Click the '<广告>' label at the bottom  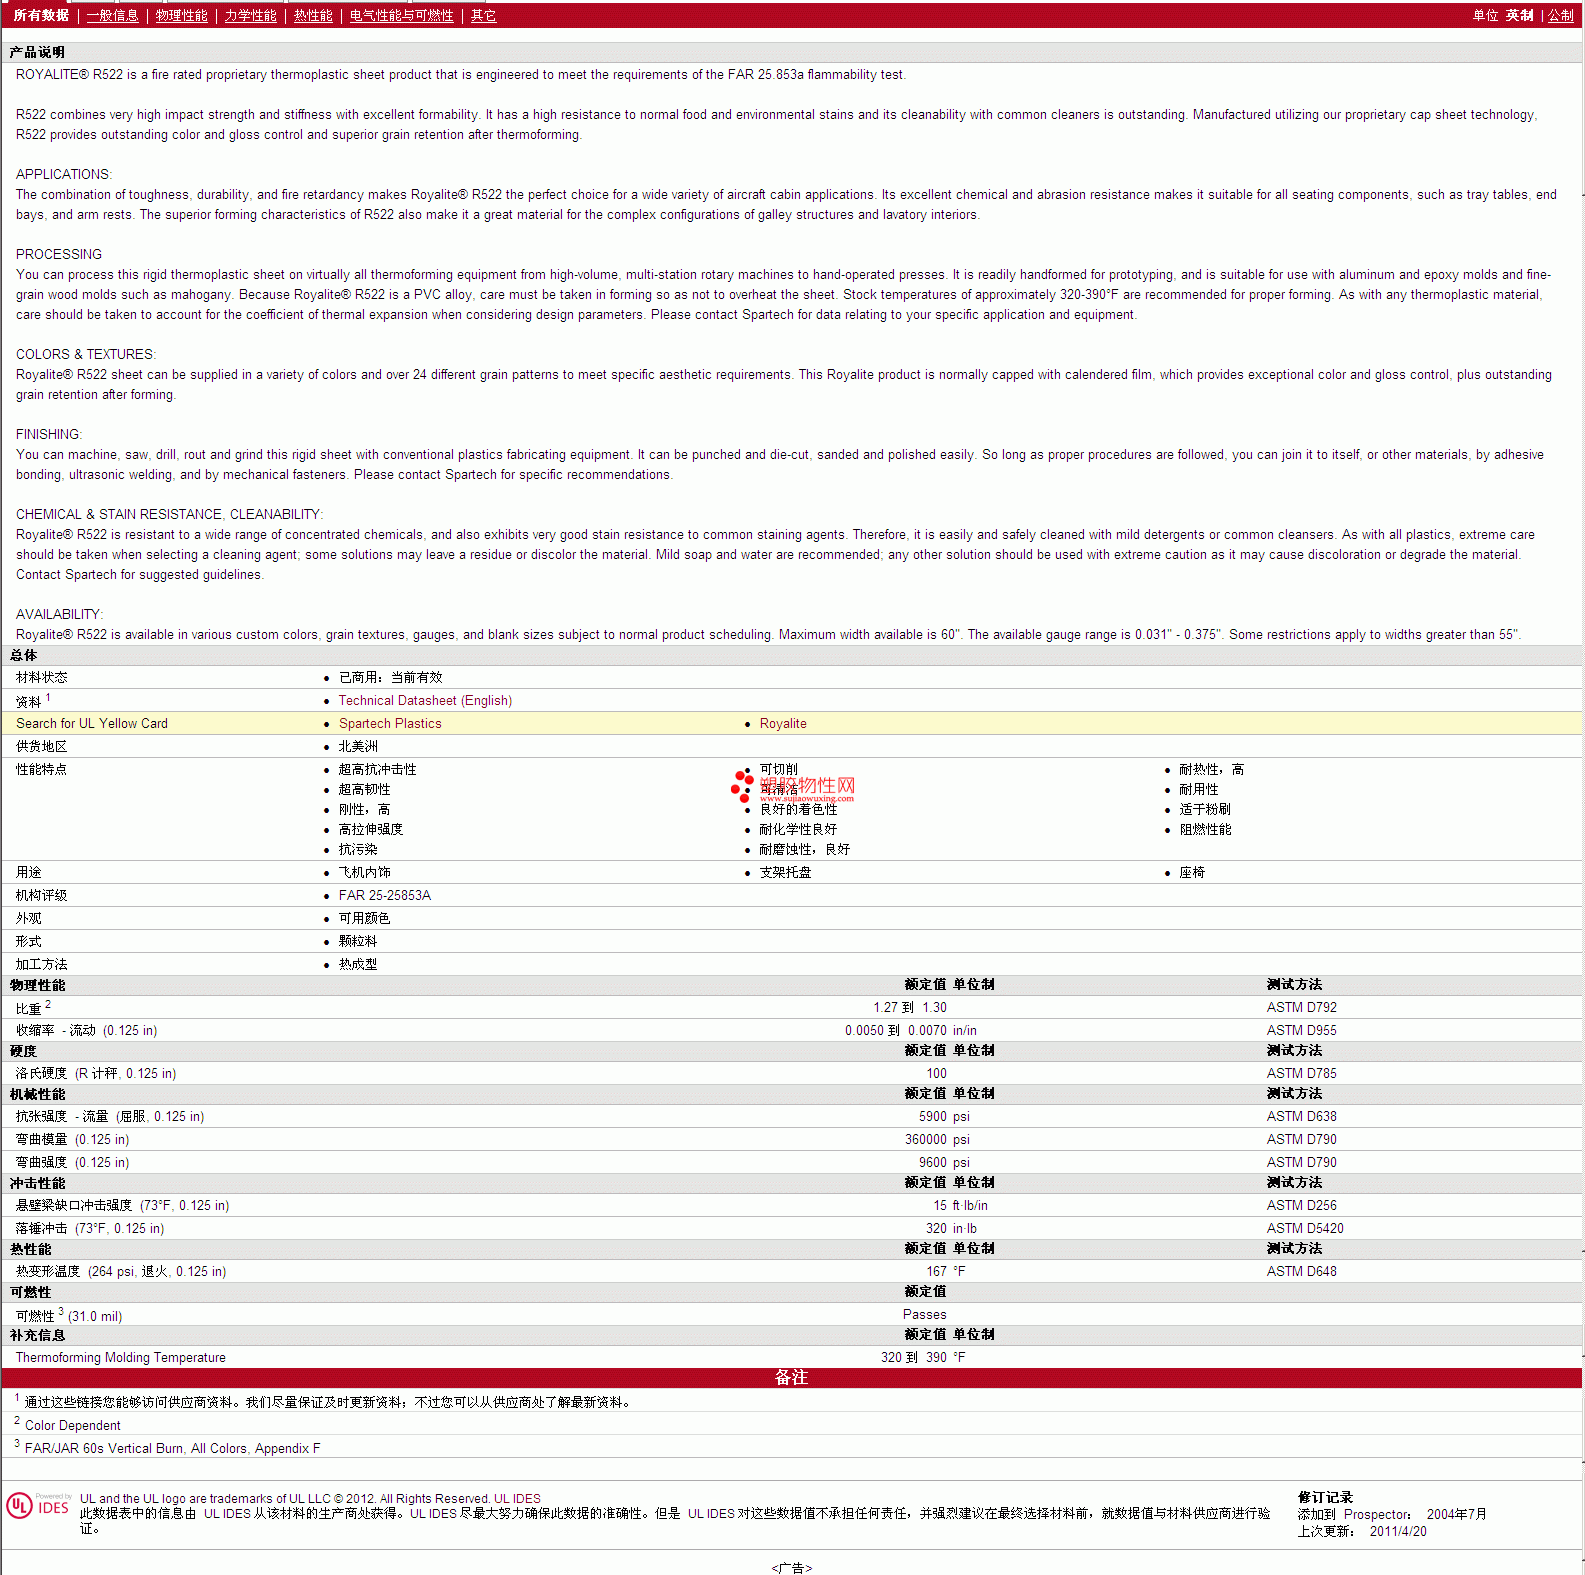pos(792,1568)
